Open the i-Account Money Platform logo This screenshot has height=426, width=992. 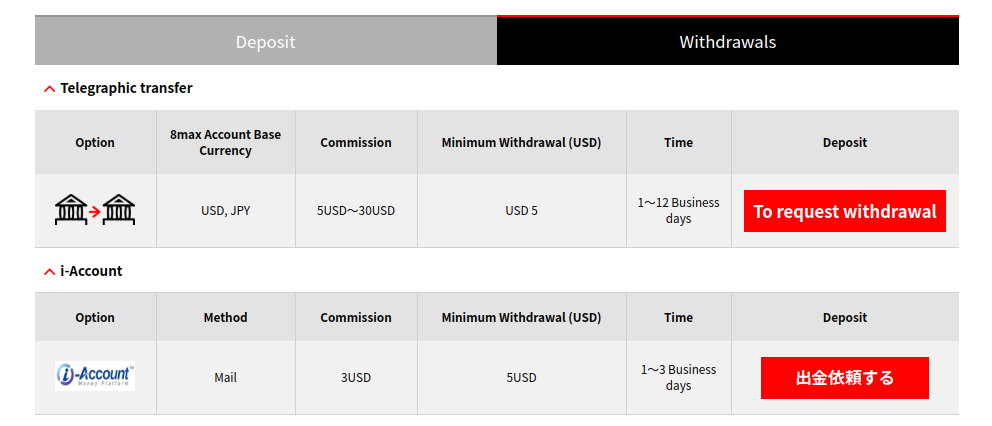(x=95, y=376)
